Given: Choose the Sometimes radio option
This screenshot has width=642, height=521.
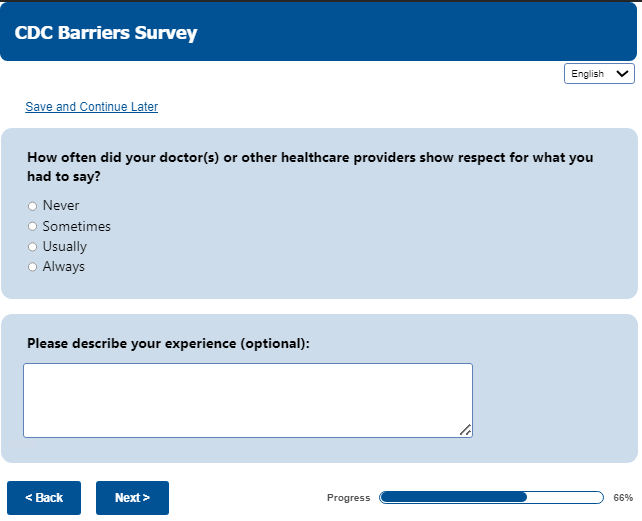Looking at the screenshot, I should [x=32, y=227].
